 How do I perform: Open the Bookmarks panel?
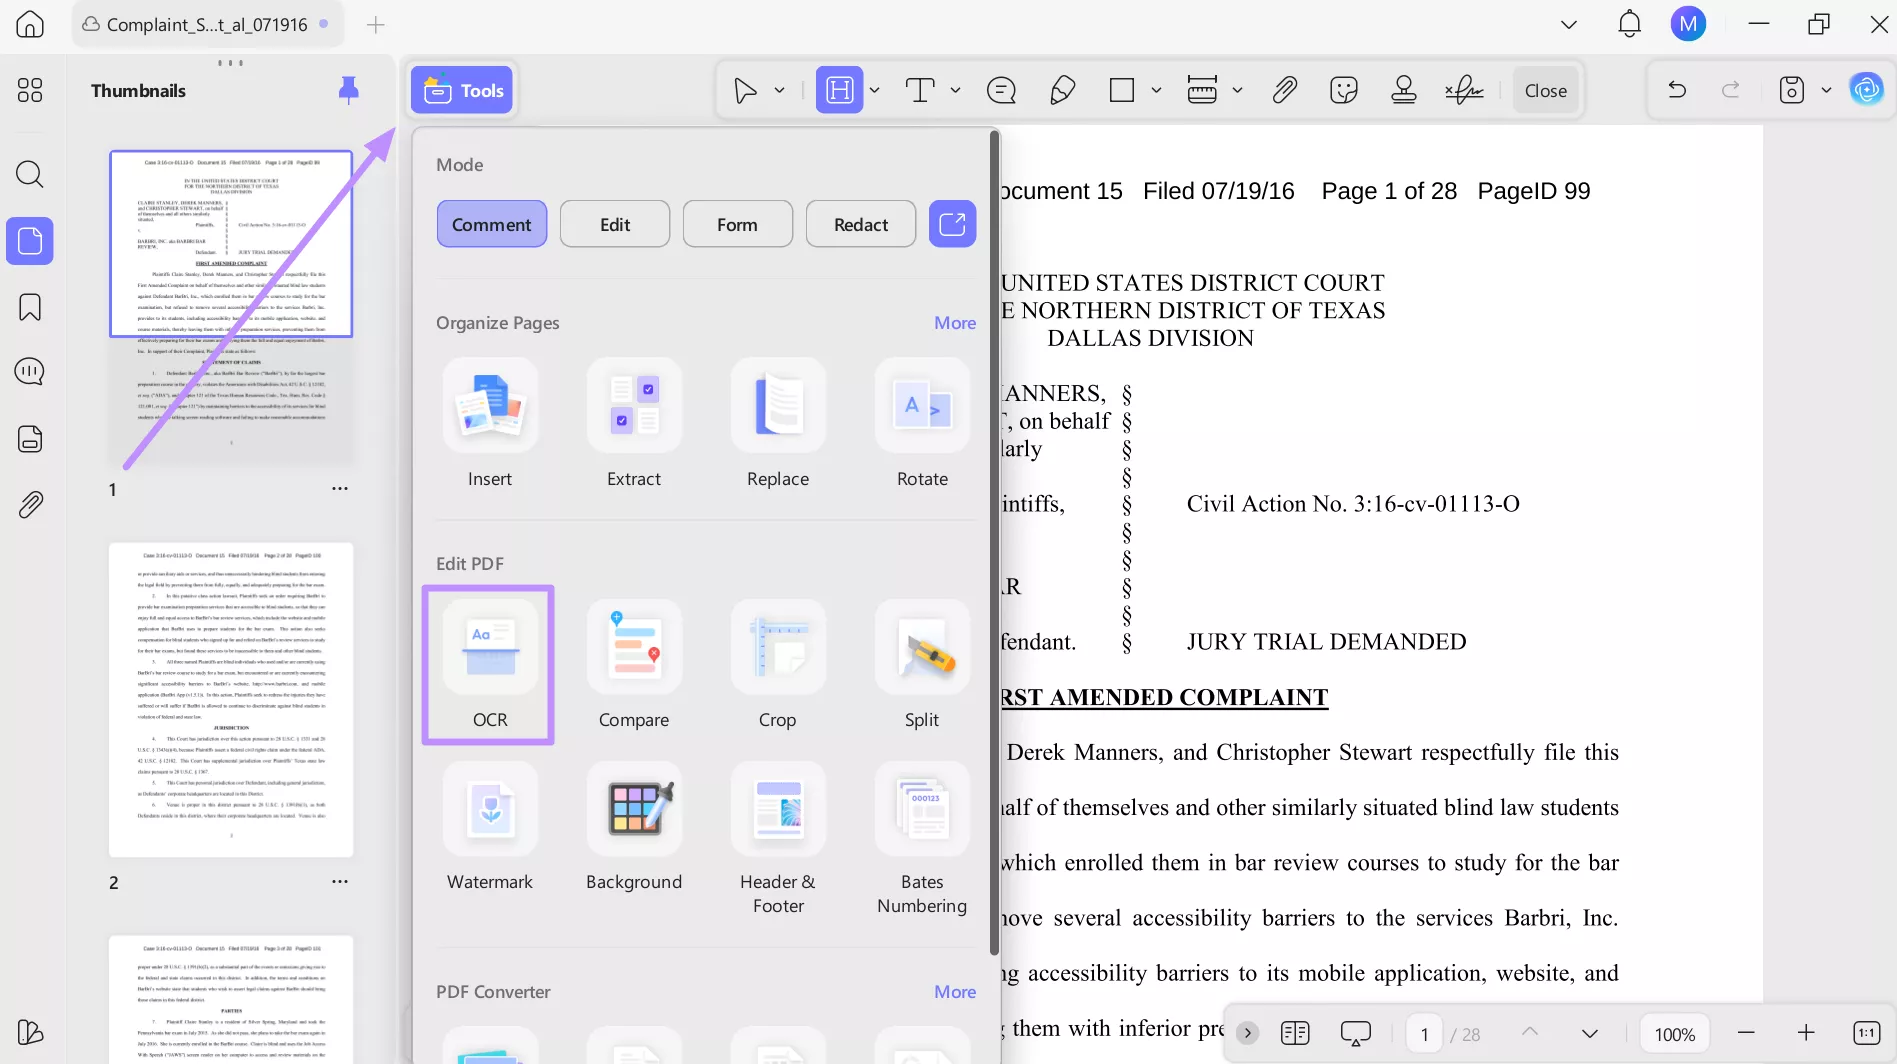coord(29,307)
